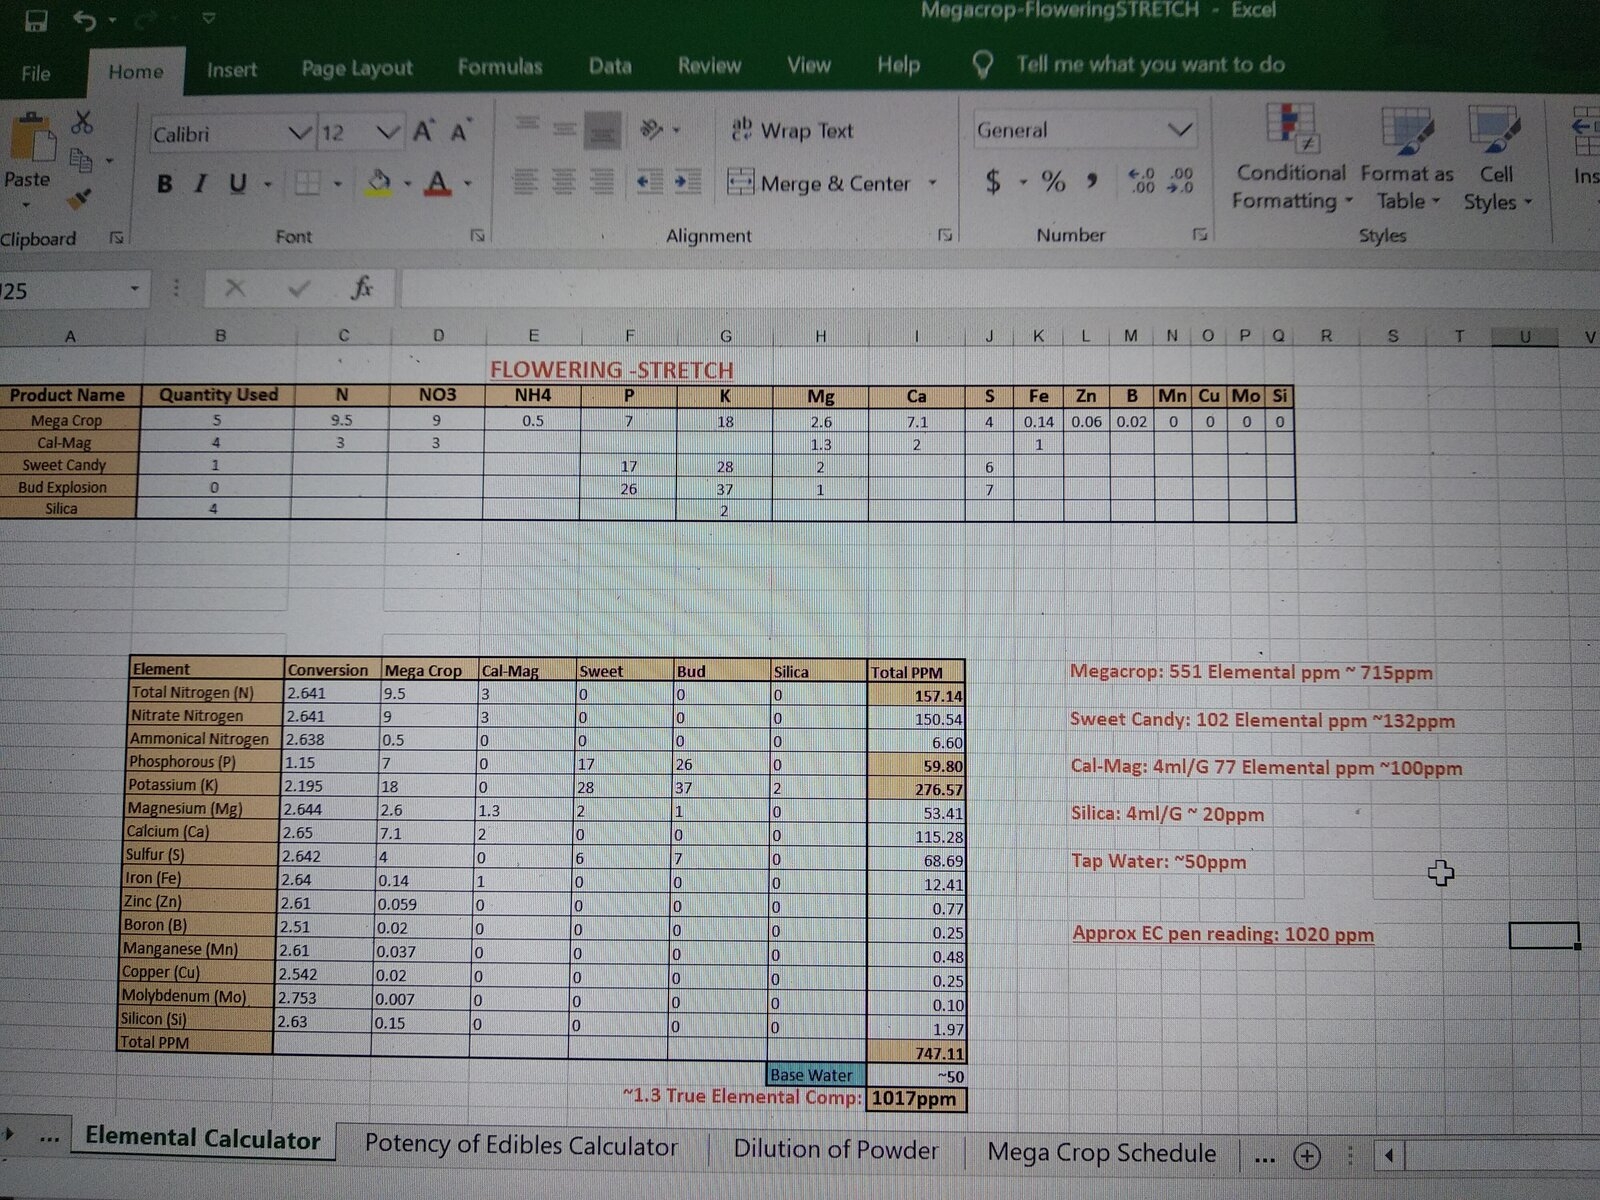
Task: Apply accounting dollar format
Action: point(993,182)
